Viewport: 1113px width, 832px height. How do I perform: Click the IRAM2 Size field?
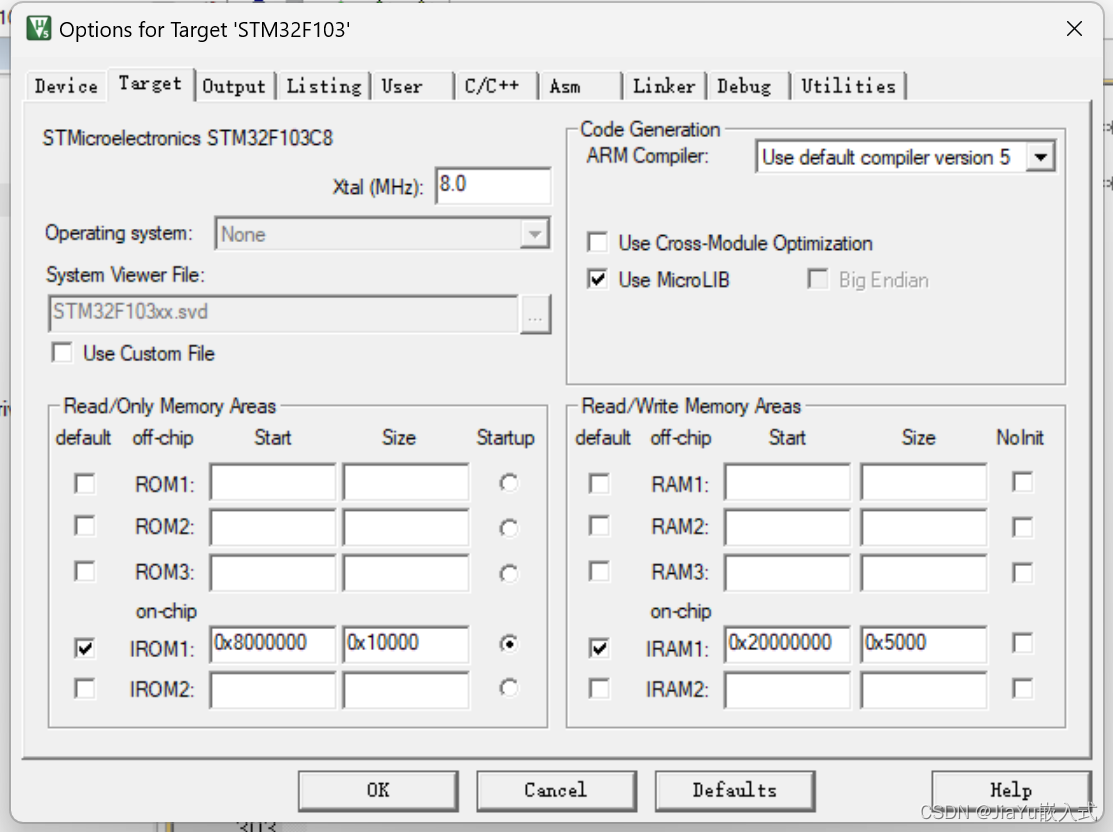tap(923, 689)
